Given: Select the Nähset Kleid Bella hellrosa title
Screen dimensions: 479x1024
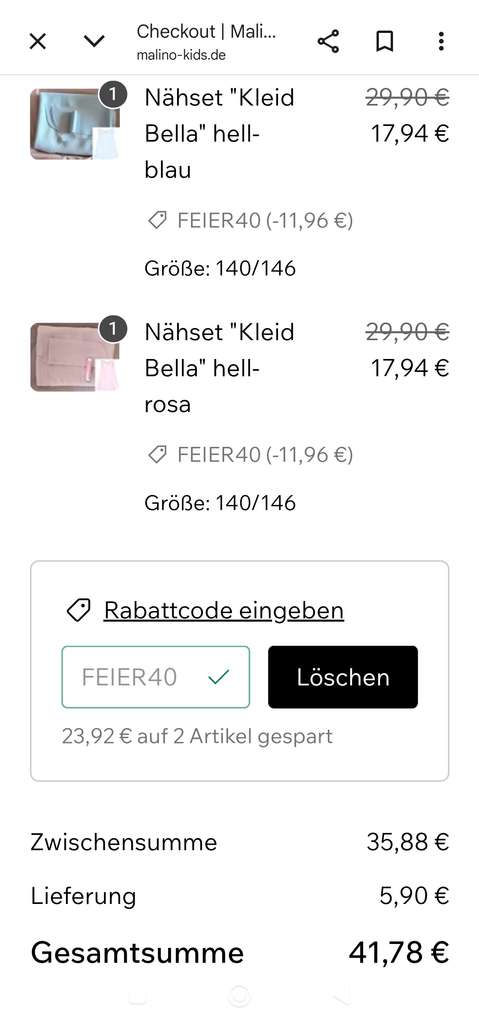Looking at the screenshot, I should pos(220,368).
